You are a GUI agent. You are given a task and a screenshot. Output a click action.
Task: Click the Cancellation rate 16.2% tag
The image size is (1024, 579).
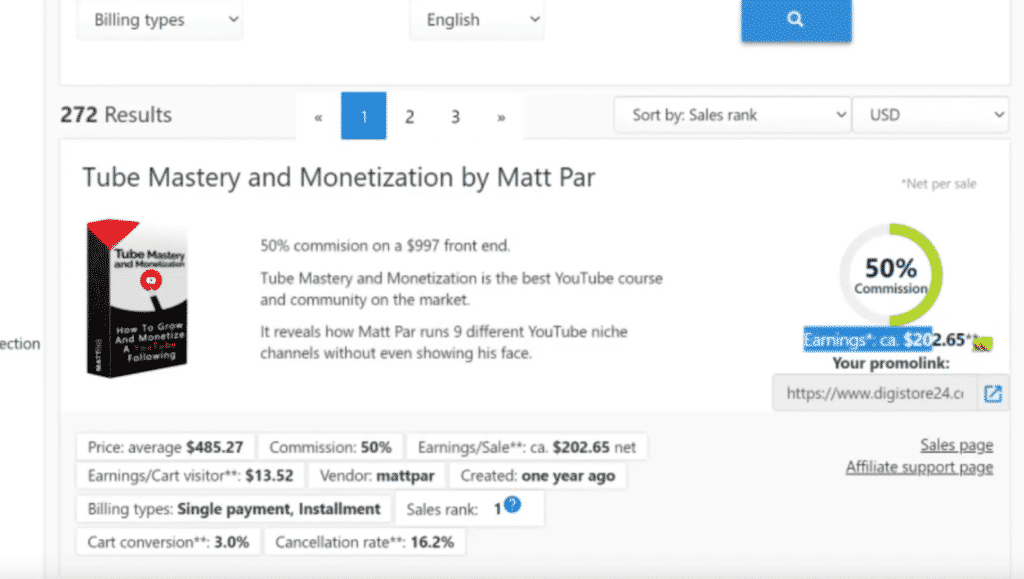point(364,542)
